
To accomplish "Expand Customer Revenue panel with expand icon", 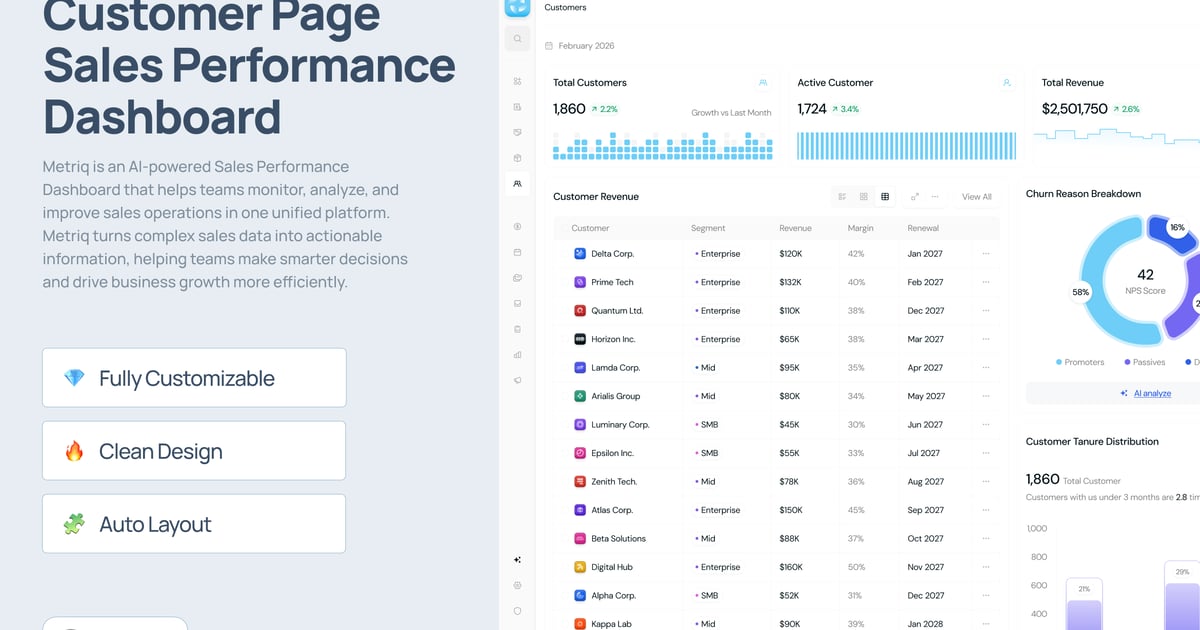I will point(914,197).
